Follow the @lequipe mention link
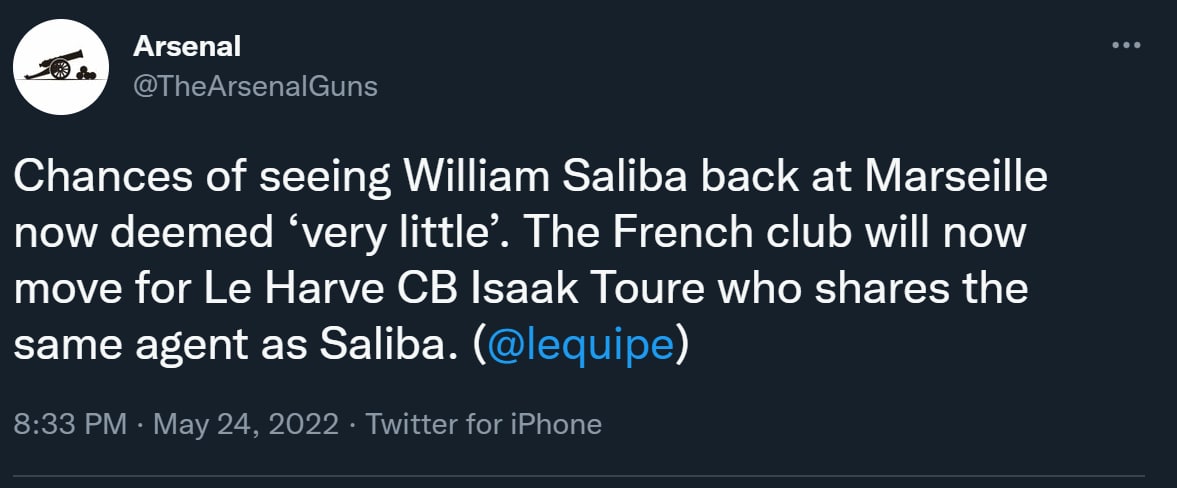Screen dimensions: 1177x488 coord(580,345)
